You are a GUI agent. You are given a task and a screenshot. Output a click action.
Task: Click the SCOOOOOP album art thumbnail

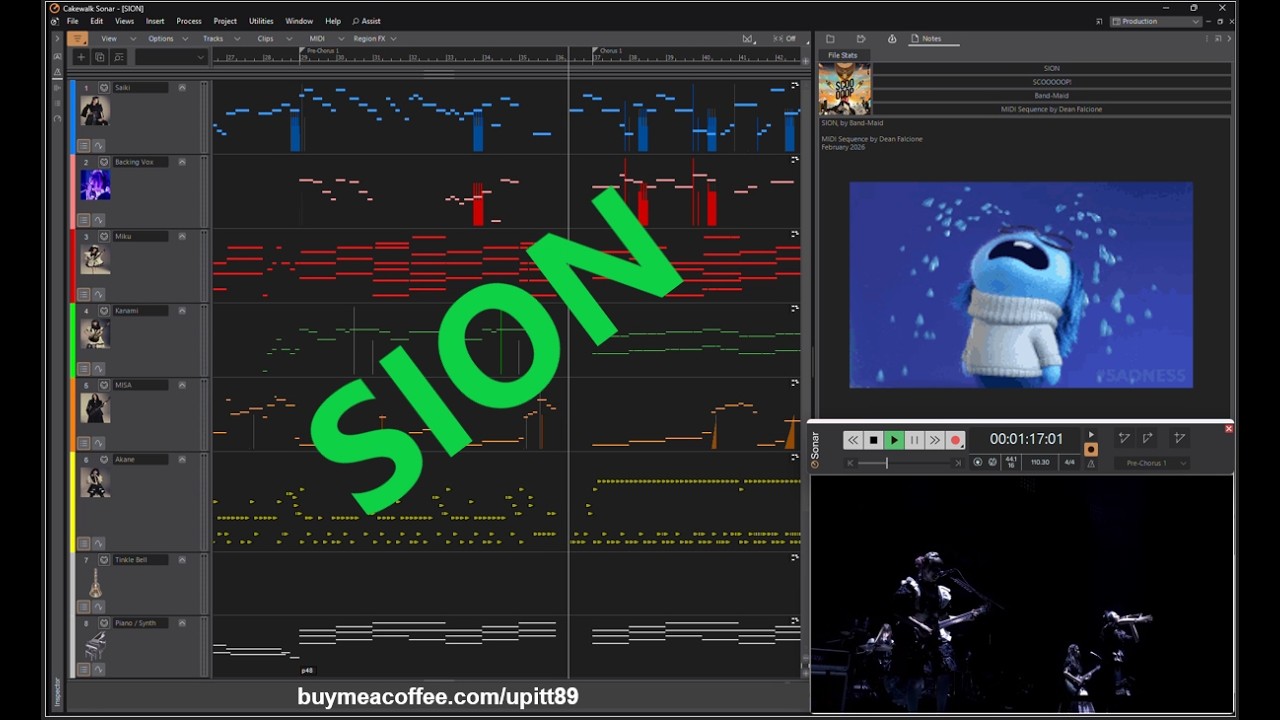(845, 89)
